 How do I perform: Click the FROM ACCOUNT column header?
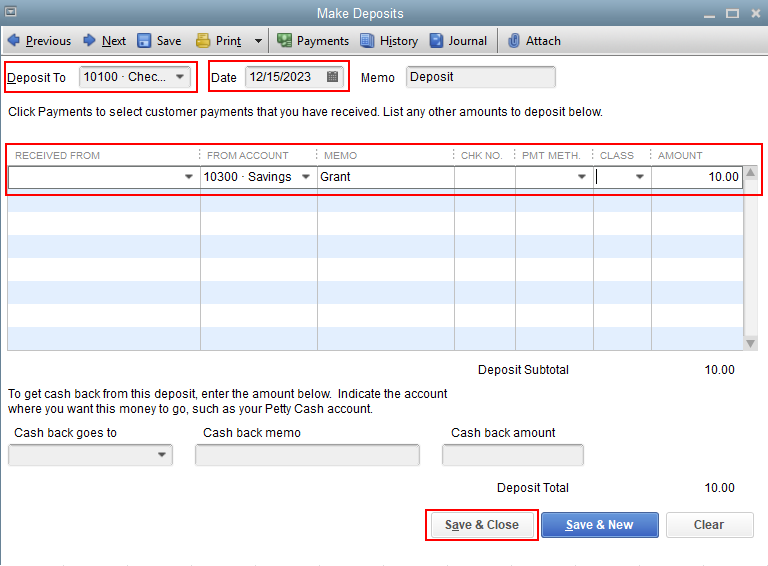[x=247, y=156]
